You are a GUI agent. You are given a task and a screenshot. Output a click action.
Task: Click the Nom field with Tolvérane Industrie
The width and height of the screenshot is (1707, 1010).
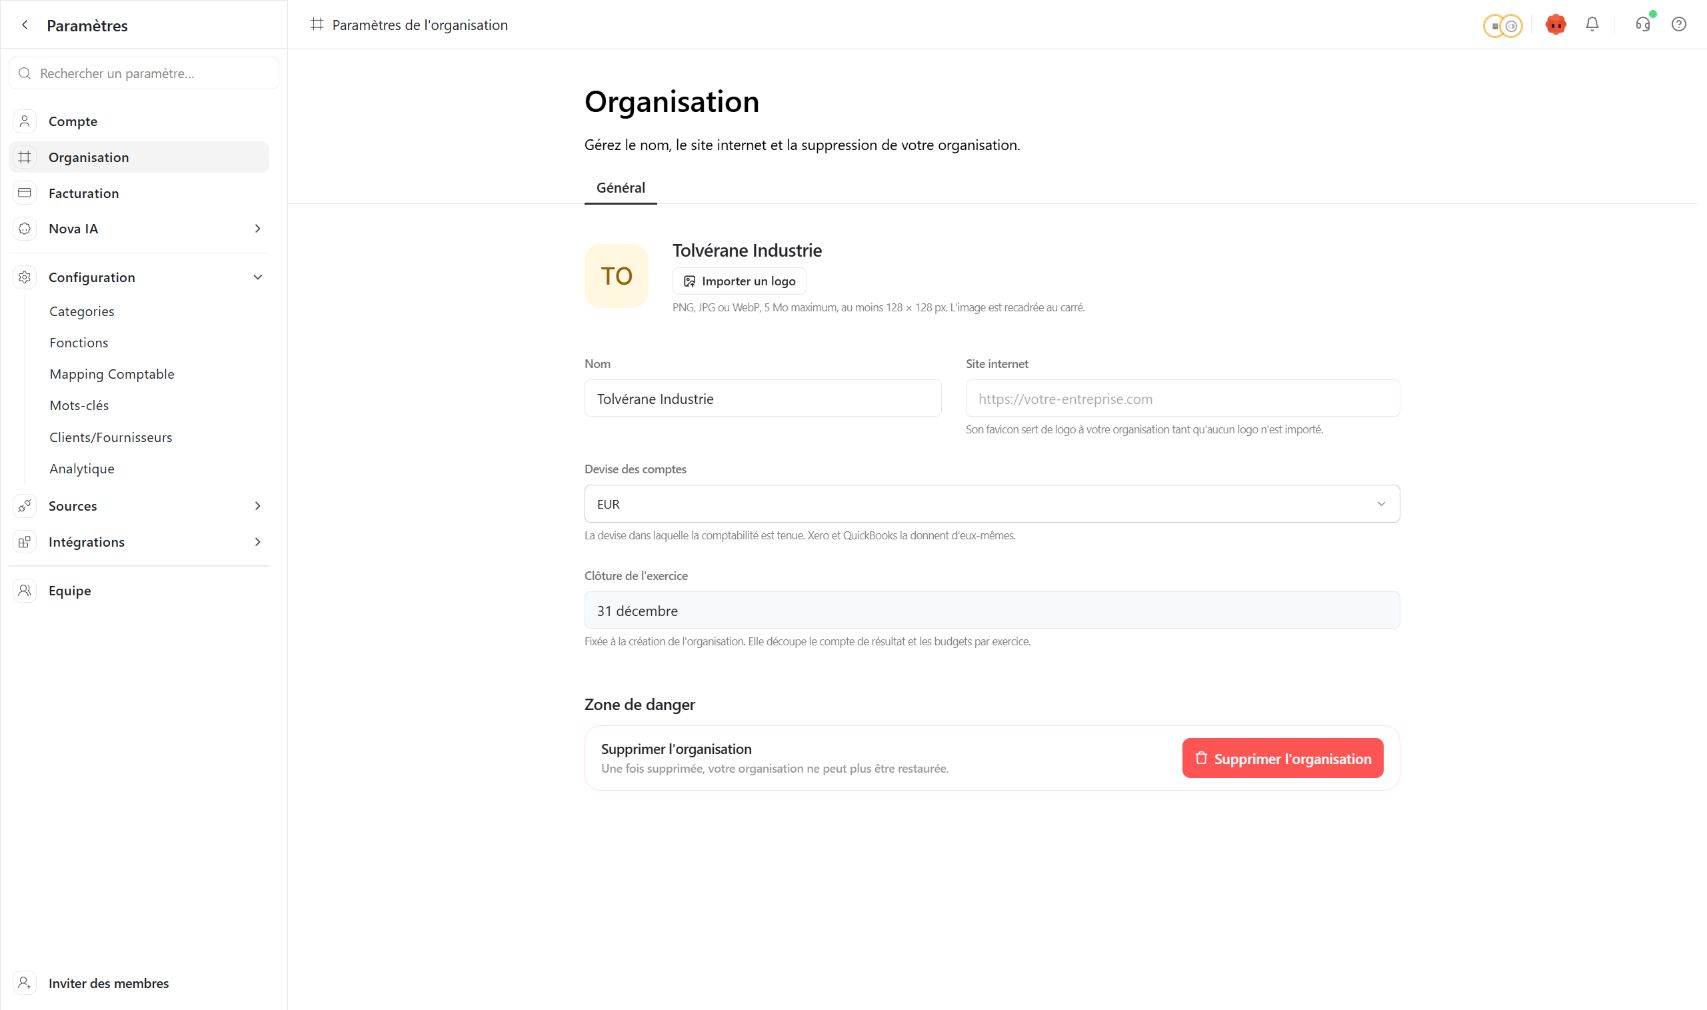click(763, 398)
